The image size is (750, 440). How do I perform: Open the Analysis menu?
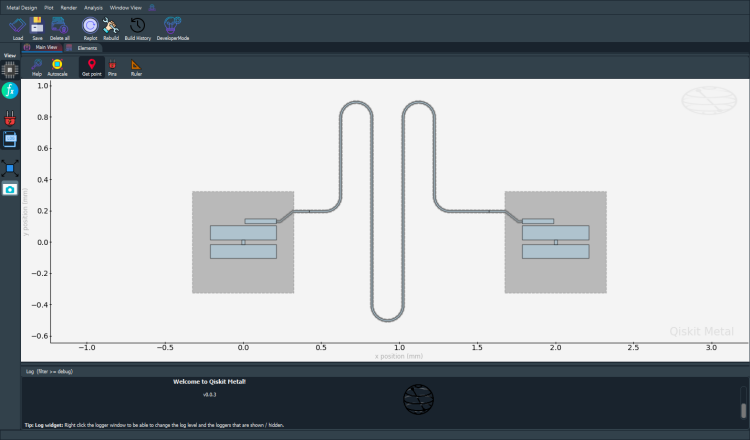point(93,8)
